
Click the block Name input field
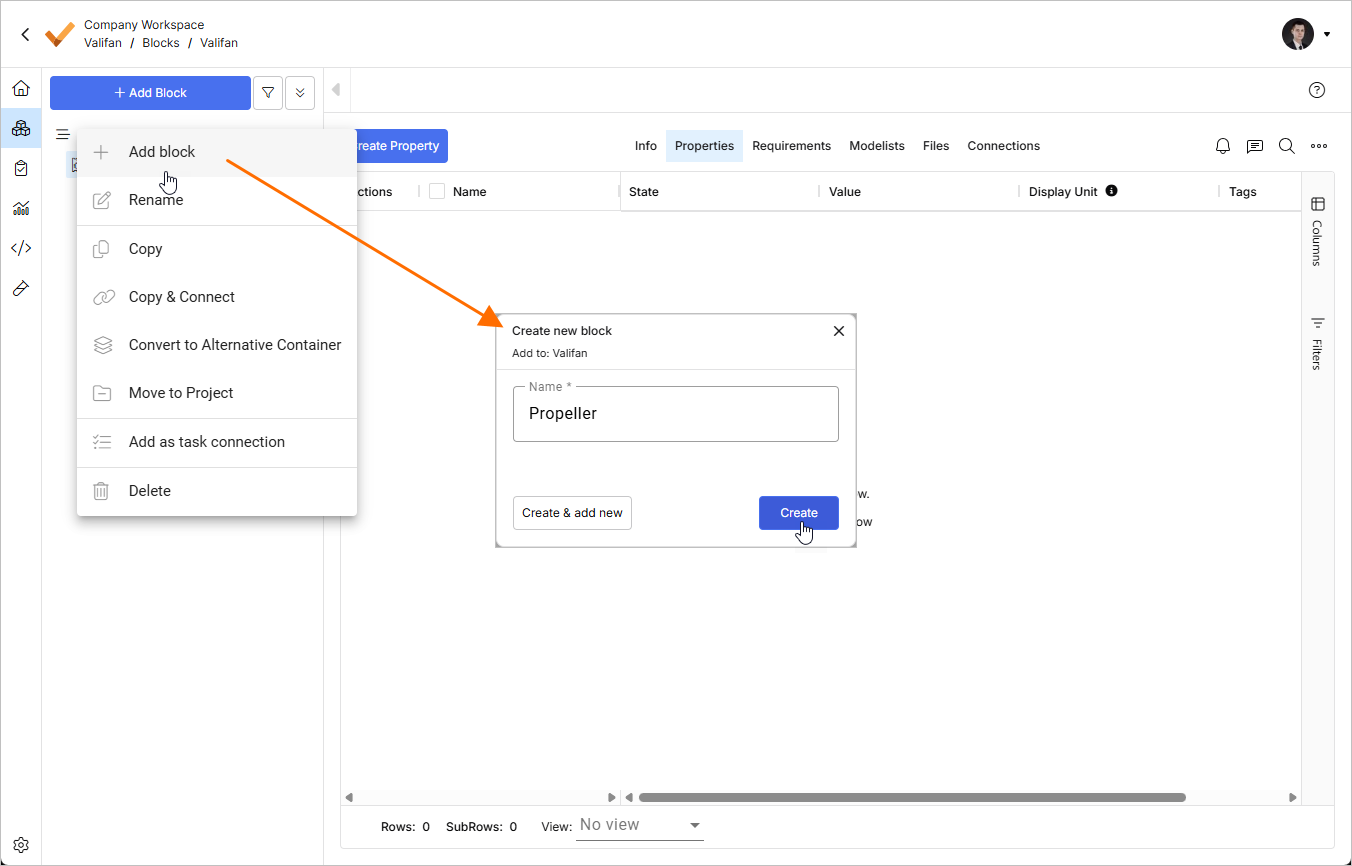pos(675,414)
